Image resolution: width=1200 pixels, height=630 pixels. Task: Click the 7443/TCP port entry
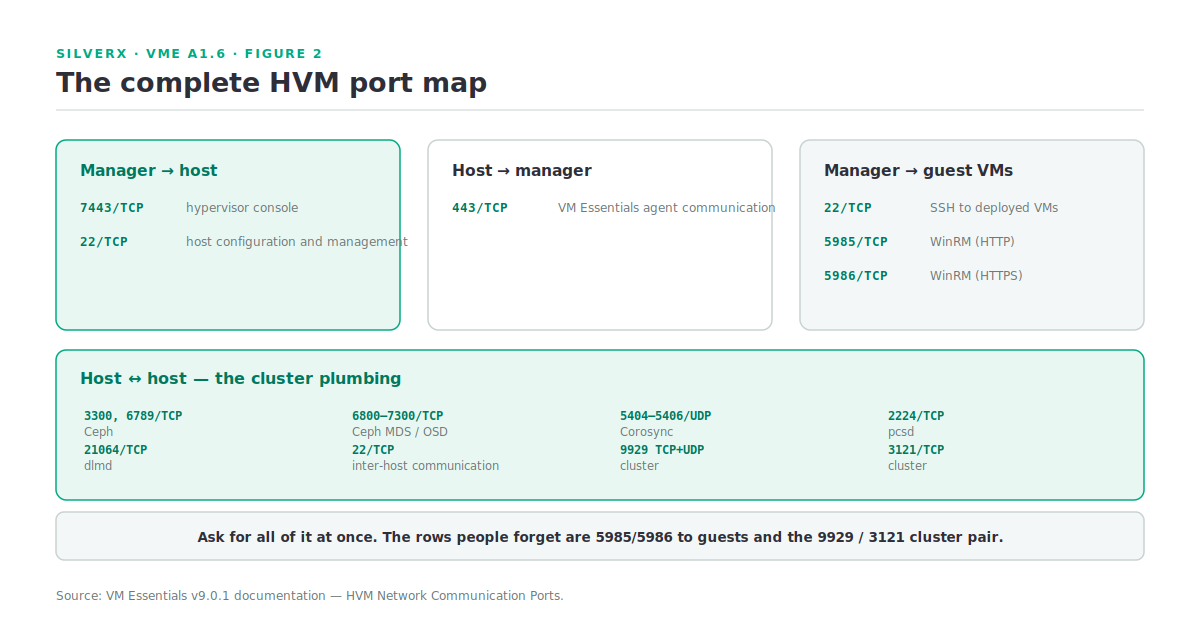point(112,208)
